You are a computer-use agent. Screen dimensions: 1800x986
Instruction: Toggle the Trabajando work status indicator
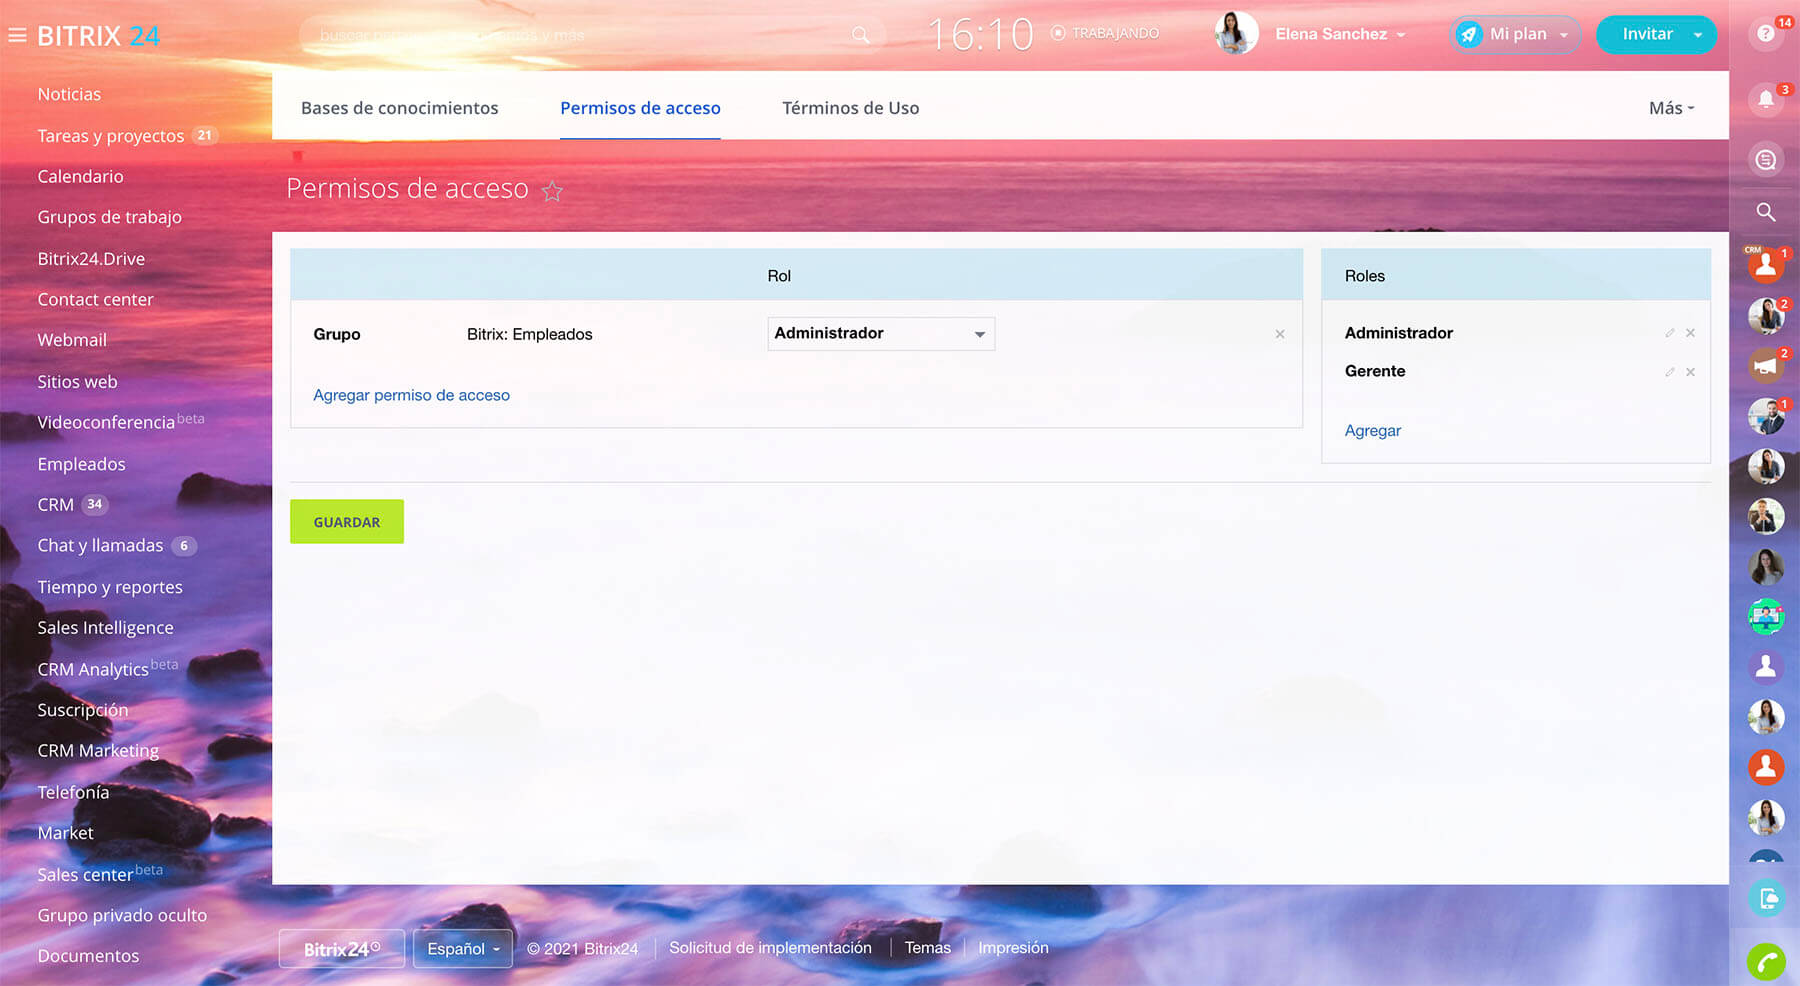pos(1105,34)
